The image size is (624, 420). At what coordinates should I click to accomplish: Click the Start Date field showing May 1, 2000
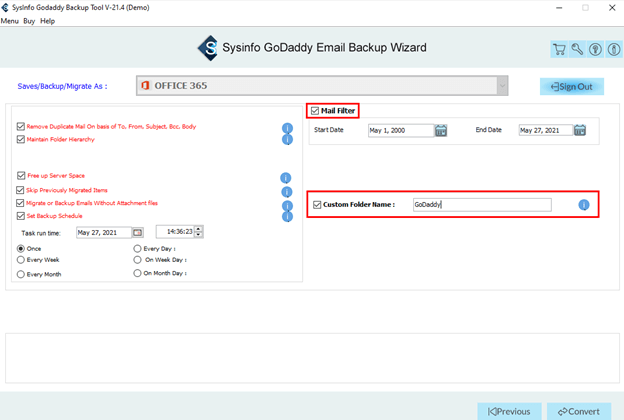click(401, 131)
